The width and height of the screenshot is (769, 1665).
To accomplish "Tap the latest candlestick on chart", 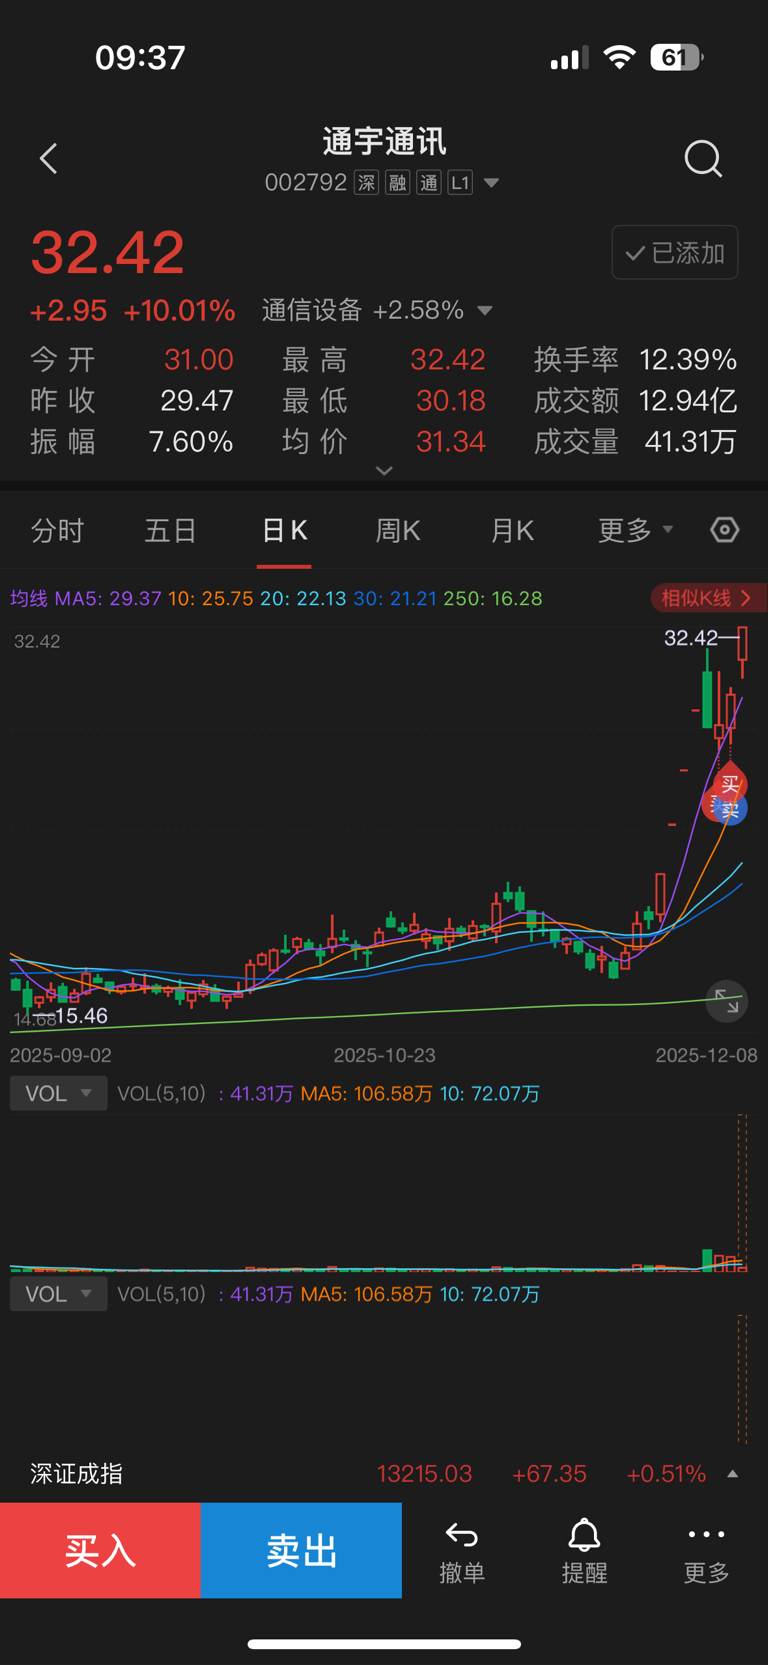I will point(743,652).
